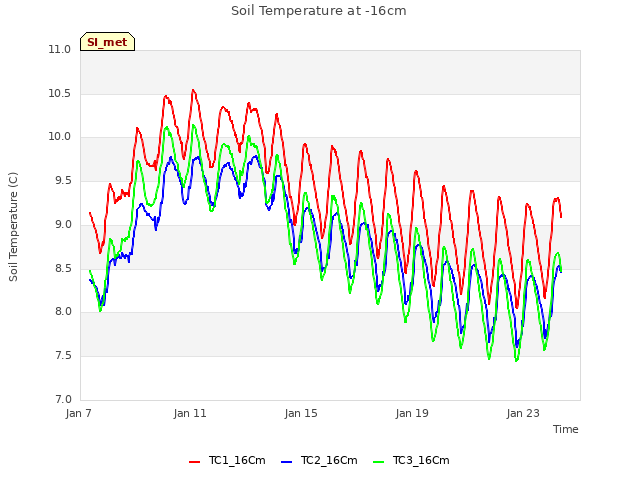The height and width of the screenshot is (480, 640).
Task: Click the Jan 11 x-axis tick label
Action: pyautogui.click(x=190, y=413)
